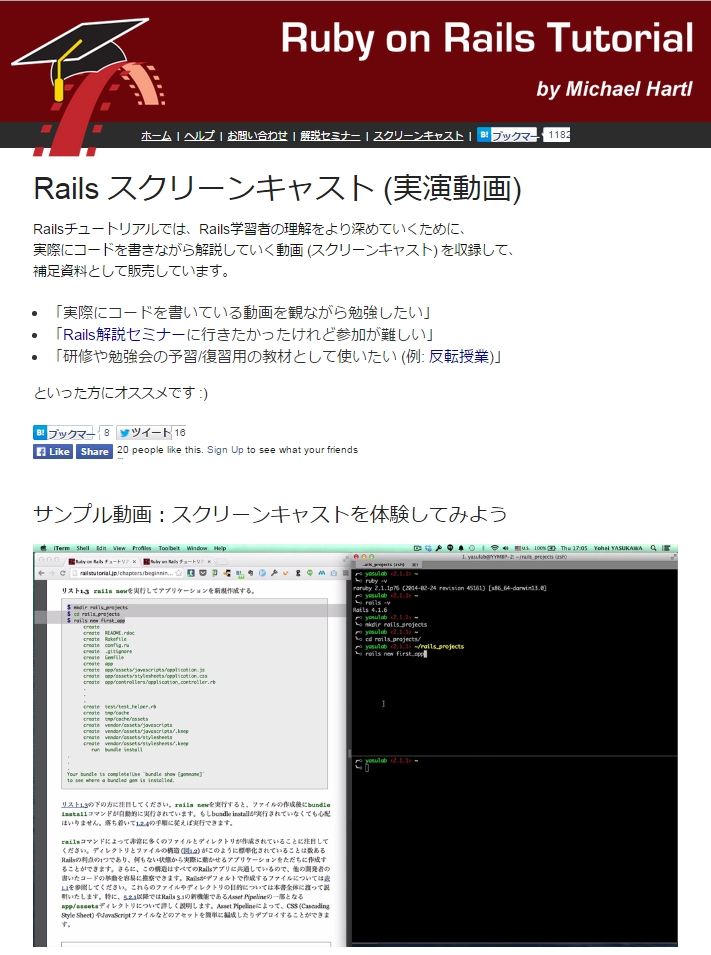Open the ヘルプ navigation link
This screenshot has width=711, height=955.
click(x=199, y=135)
